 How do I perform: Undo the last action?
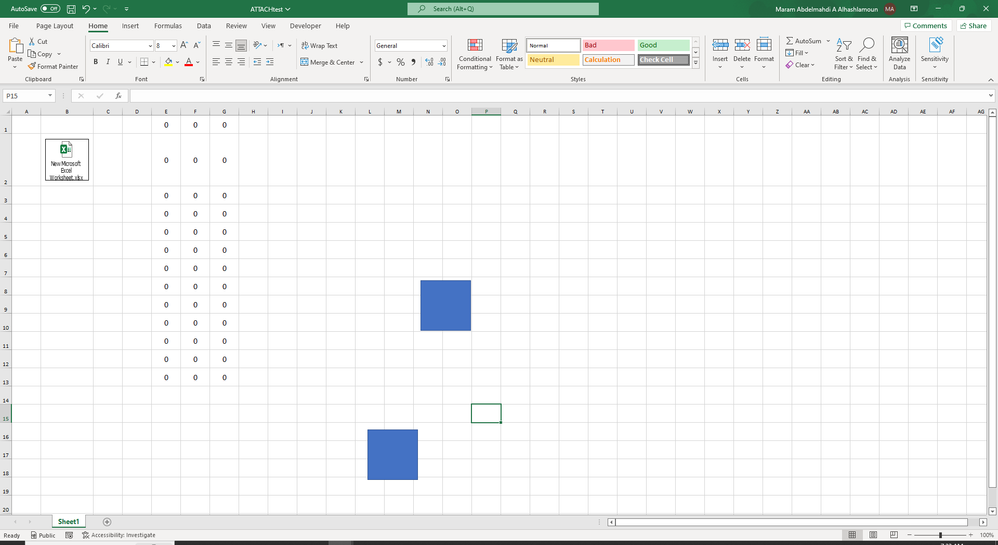pos(86,9)
